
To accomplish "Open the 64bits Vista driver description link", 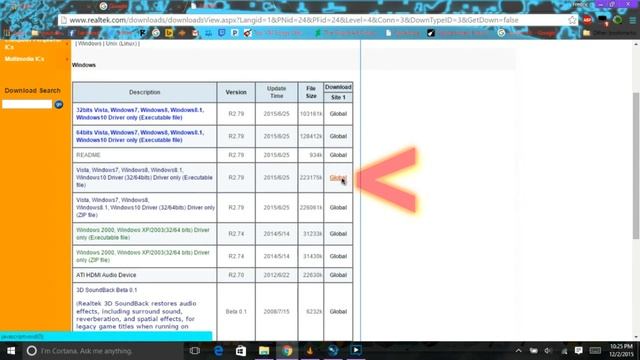I will pyautogui.click(x=140, y=136).
